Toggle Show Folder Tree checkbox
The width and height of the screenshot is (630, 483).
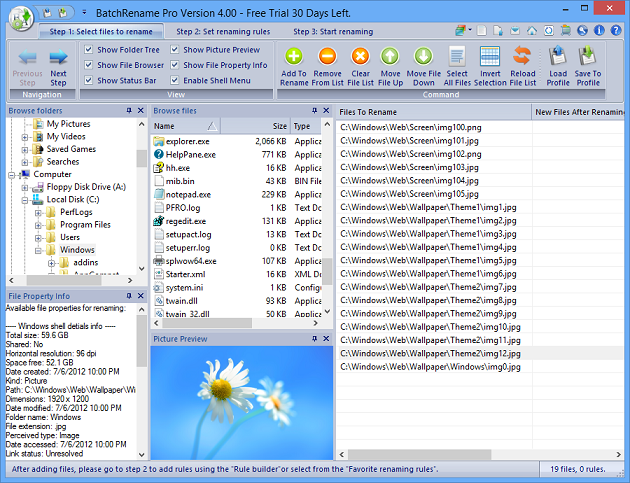click(x=89, y=49)
